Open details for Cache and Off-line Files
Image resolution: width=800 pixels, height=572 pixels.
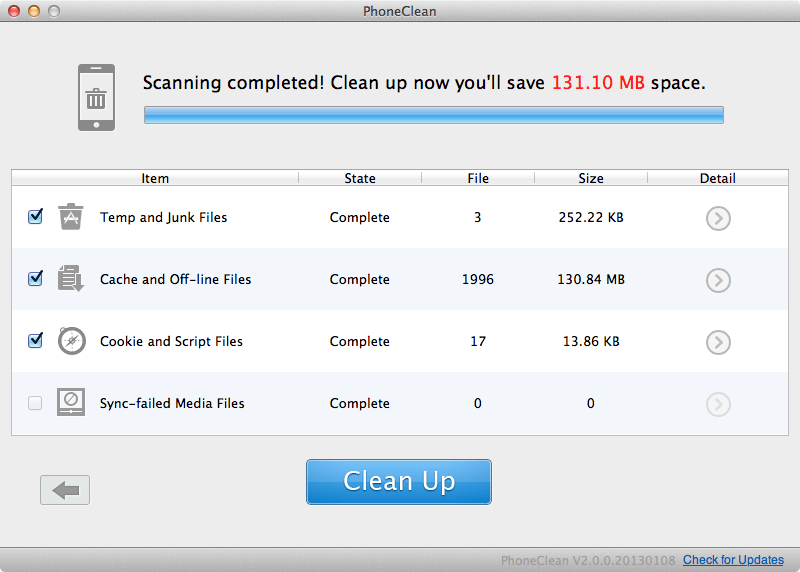[x=718, y=280]
